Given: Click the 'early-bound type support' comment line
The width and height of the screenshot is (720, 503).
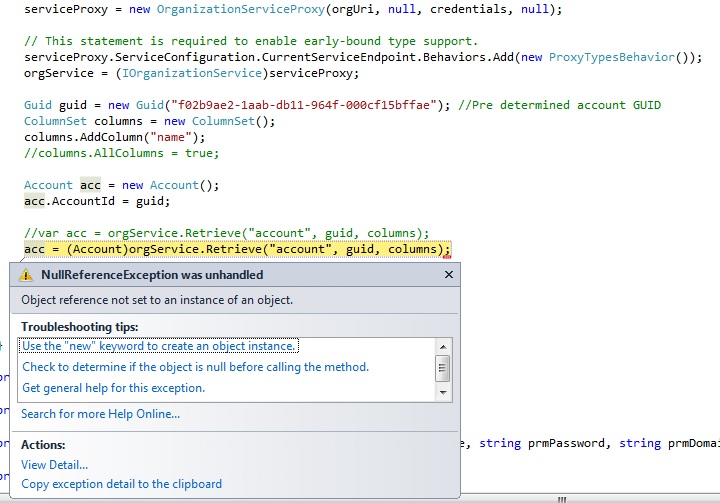Looking at the screenshot, I should (x=251, y=41).
